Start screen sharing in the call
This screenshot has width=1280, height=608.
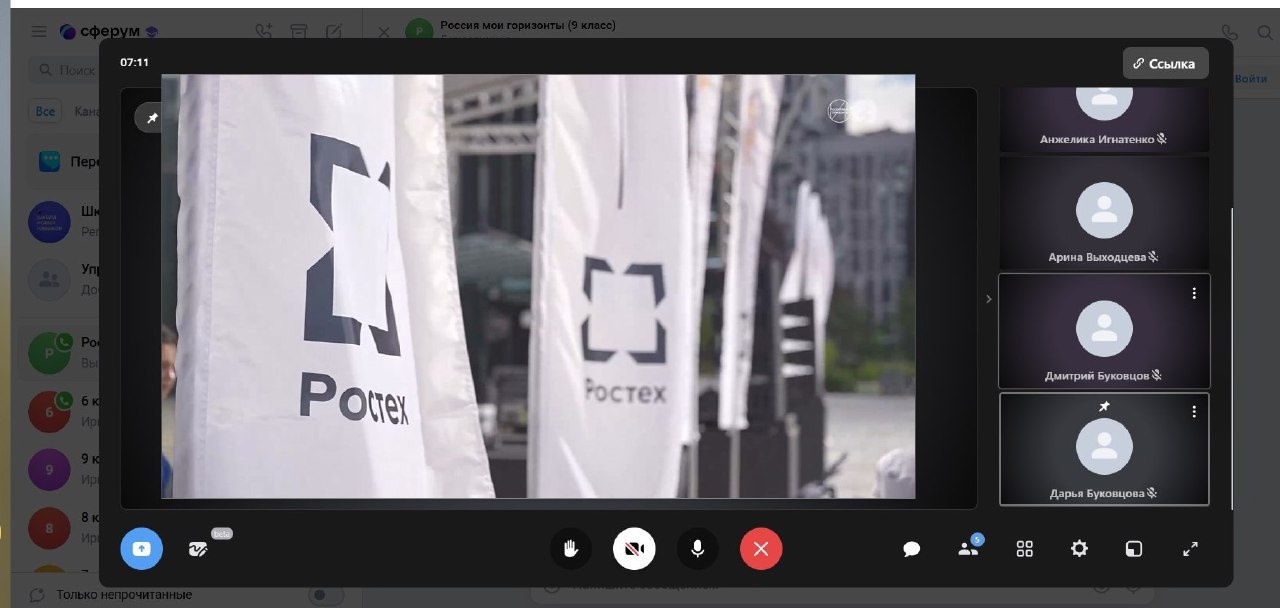coord(141,549)
